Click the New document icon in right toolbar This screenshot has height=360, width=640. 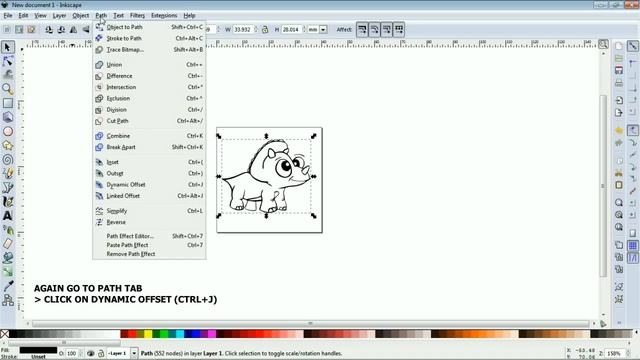coord(619,46)
